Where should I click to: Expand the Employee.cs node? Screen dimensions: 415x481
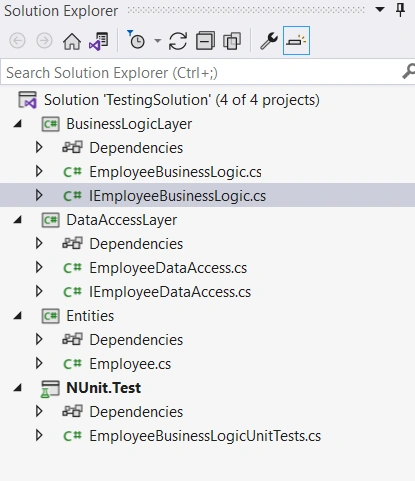39,363
